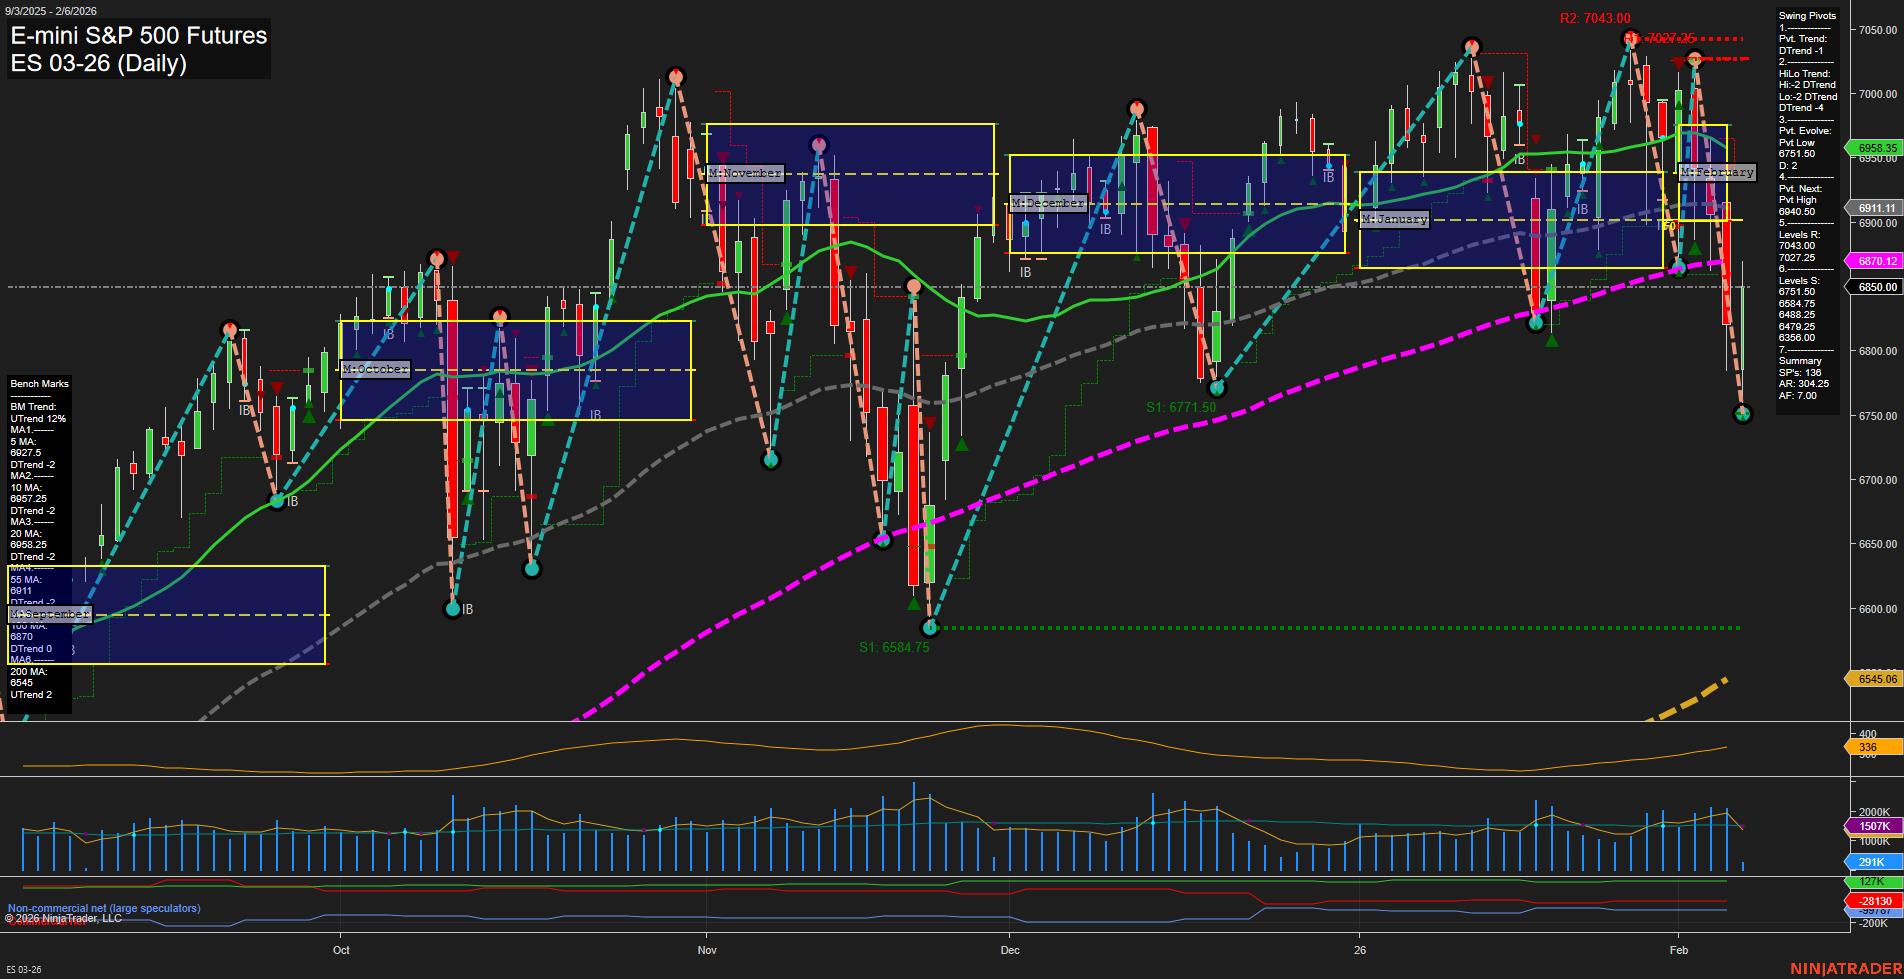Click the green up-triangle below S1: 6584.75
Viewport: 1904px width, 979px height.
pos(913,604)
